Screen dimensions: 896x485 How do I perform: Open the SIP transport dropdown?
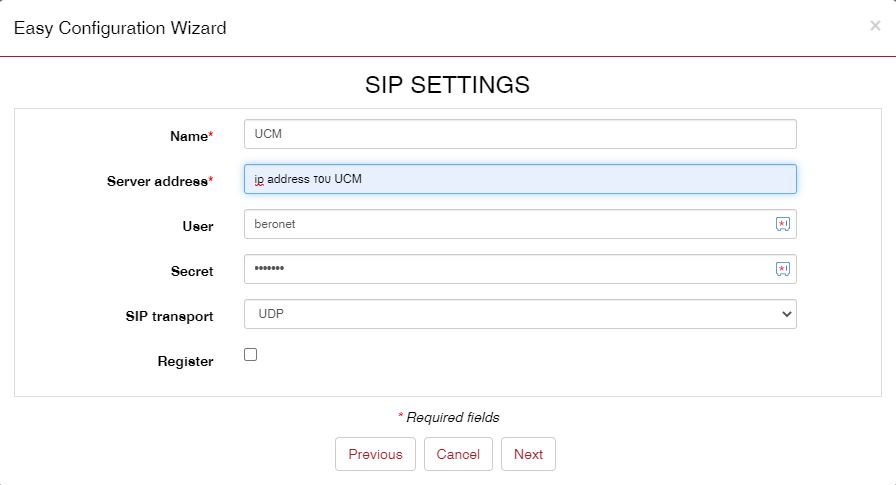point(520,314)
